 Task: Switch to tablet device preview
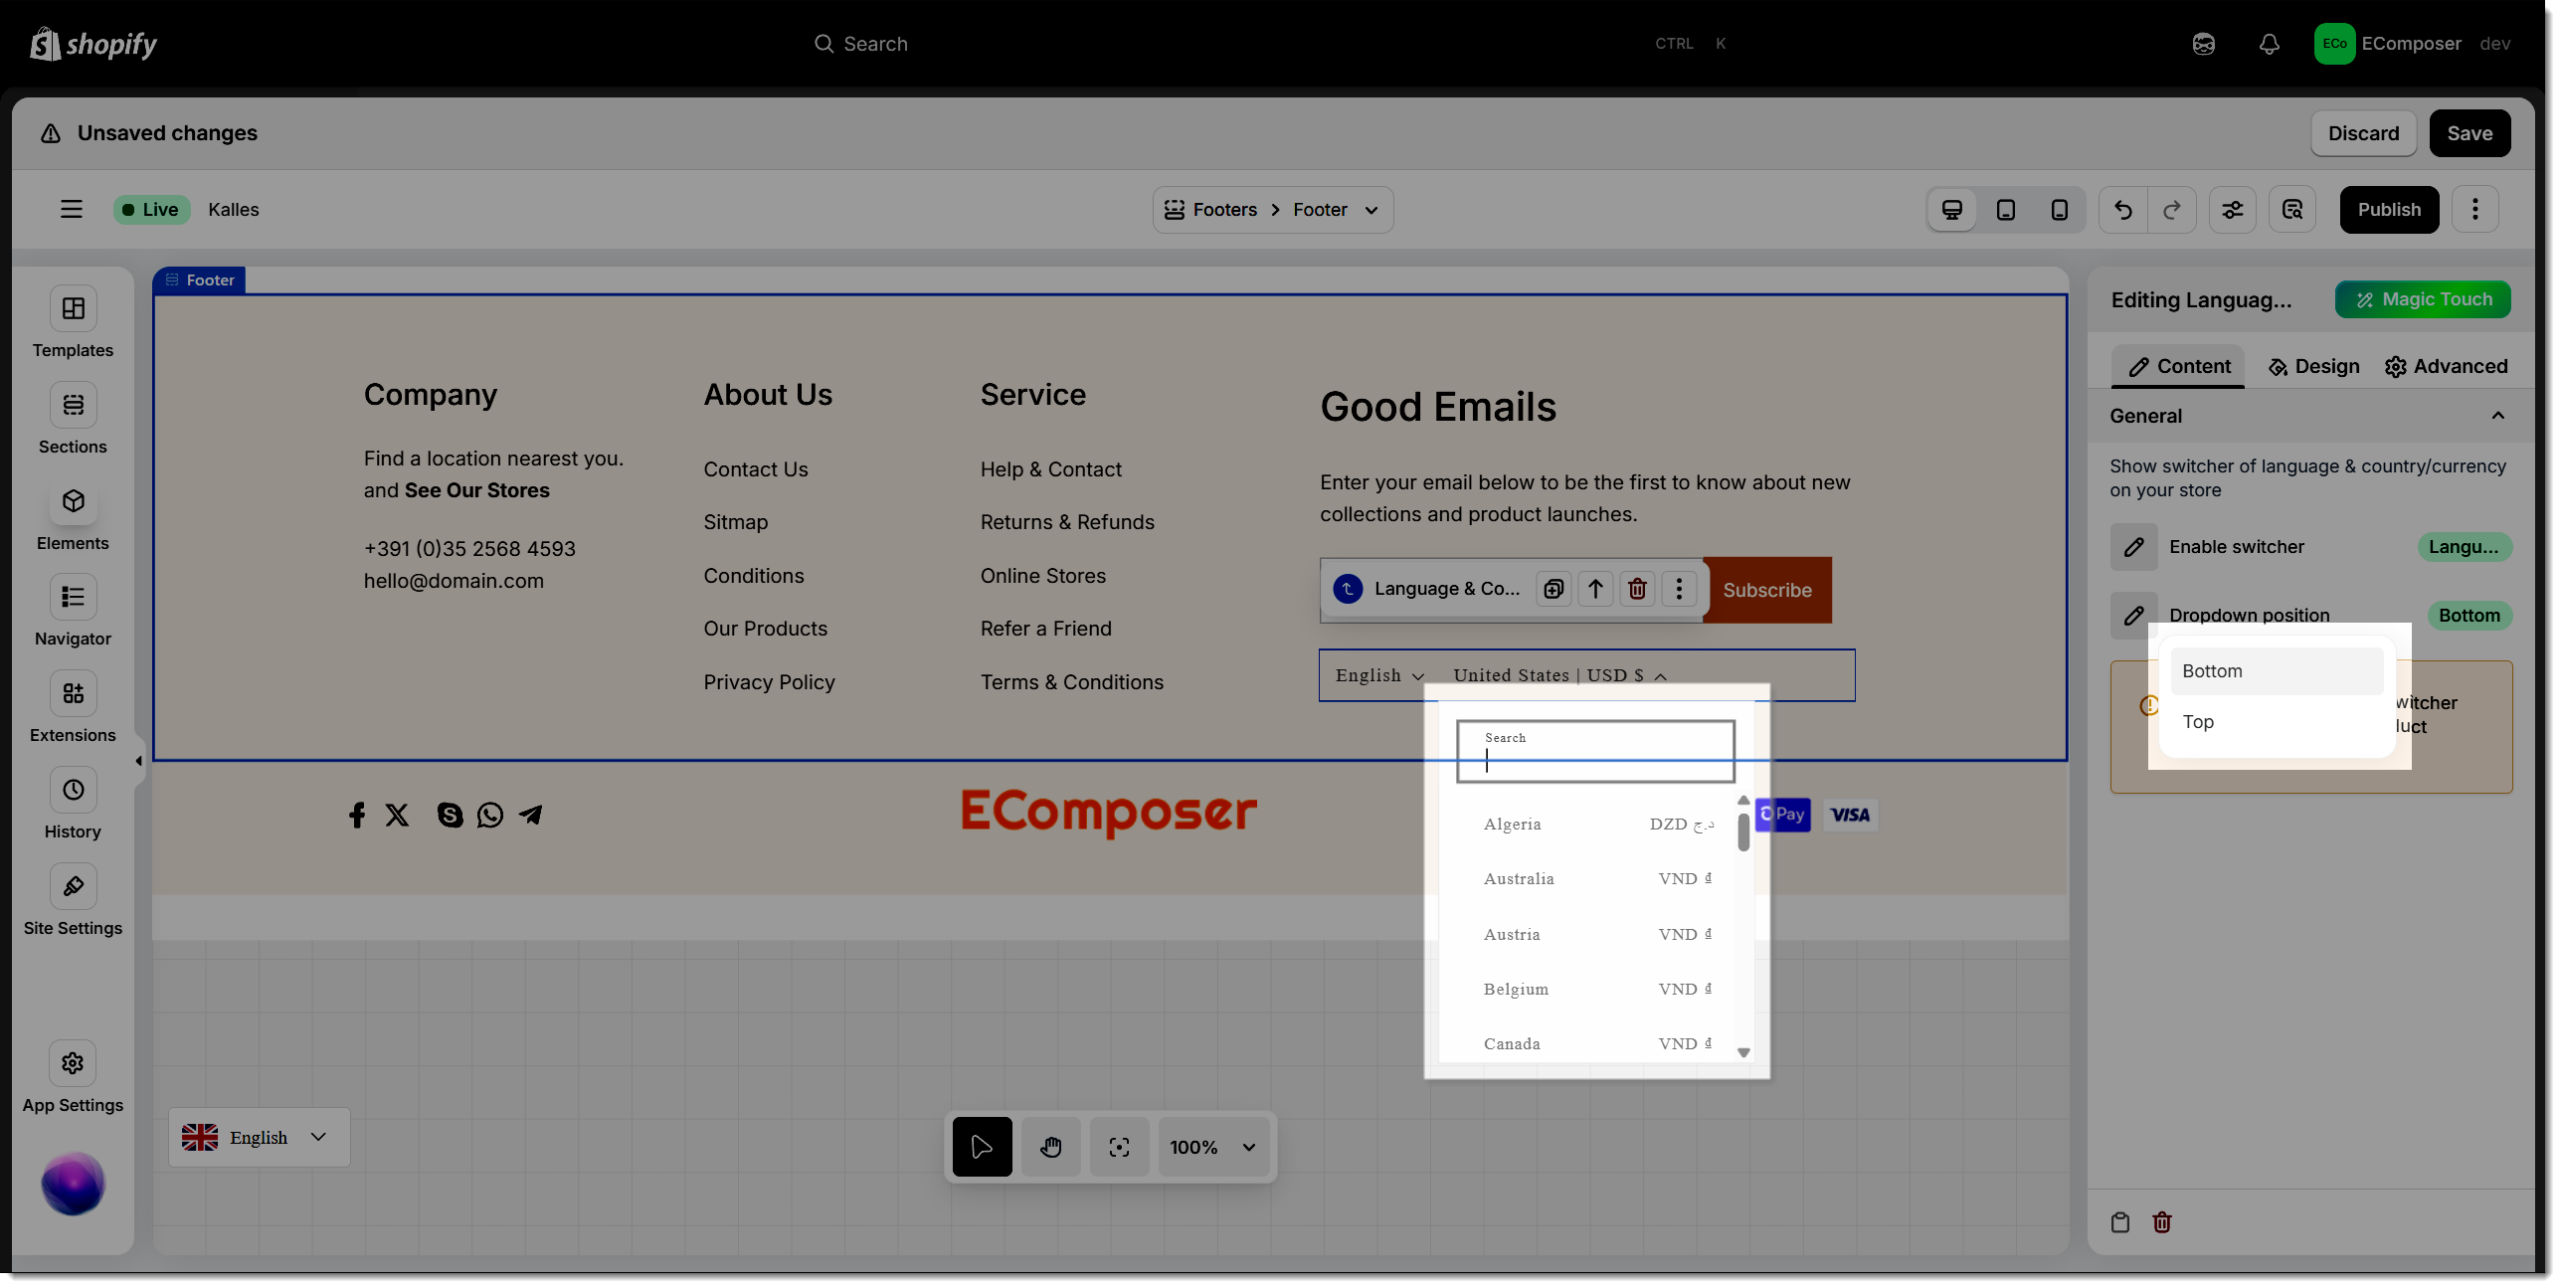point(2005,210)
